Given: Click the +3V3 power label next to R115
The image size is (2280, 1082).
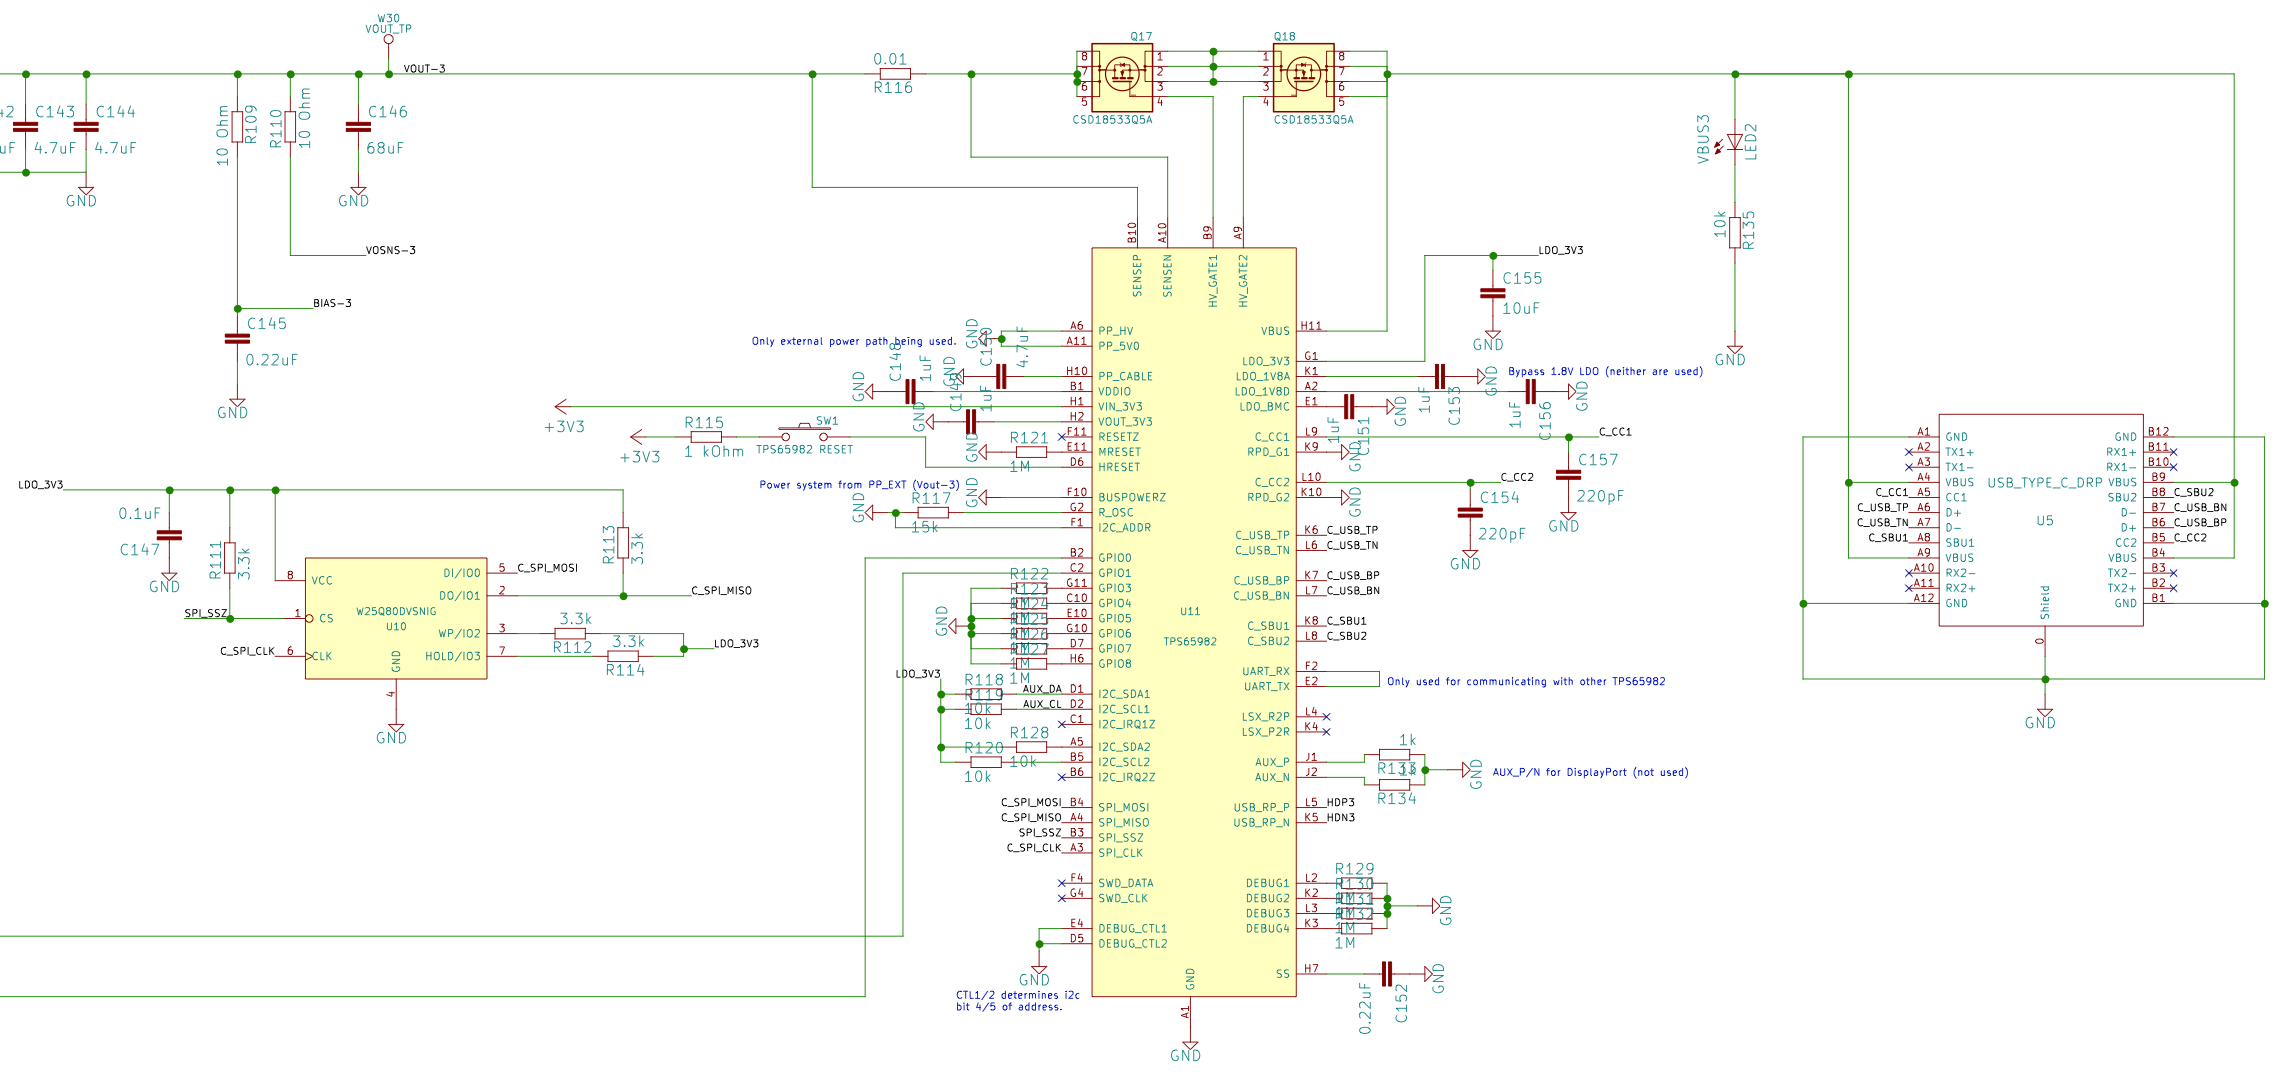Looking at the screenshot, I should point(639,456).
